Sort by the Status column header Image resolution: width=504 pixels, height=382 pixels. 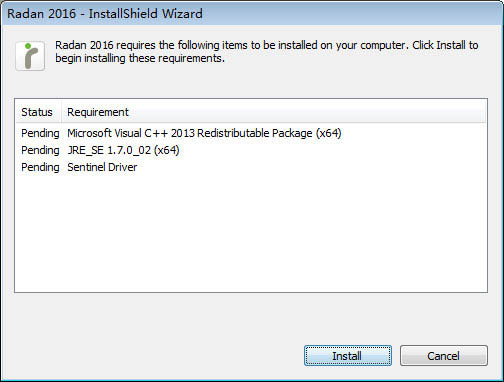click(x=37, y=112)
